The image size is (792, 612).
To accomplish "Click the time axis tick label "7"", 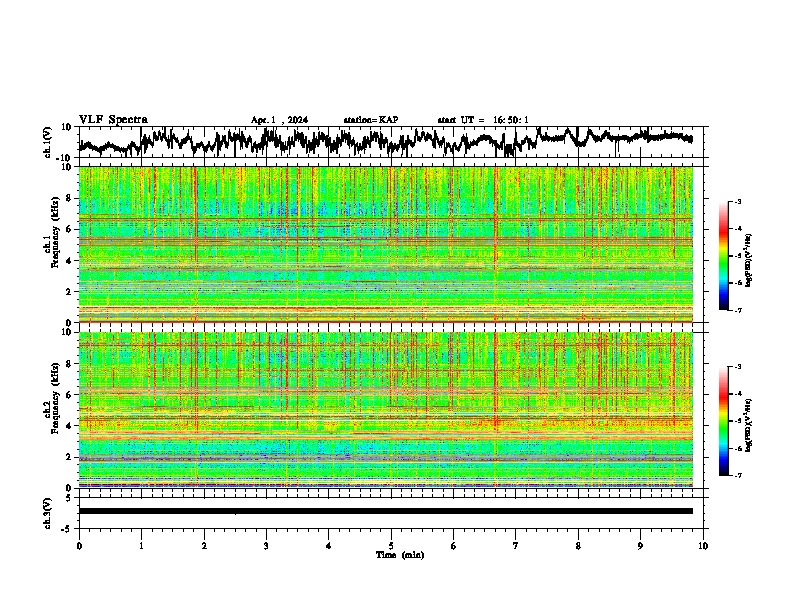I will 516,546.
